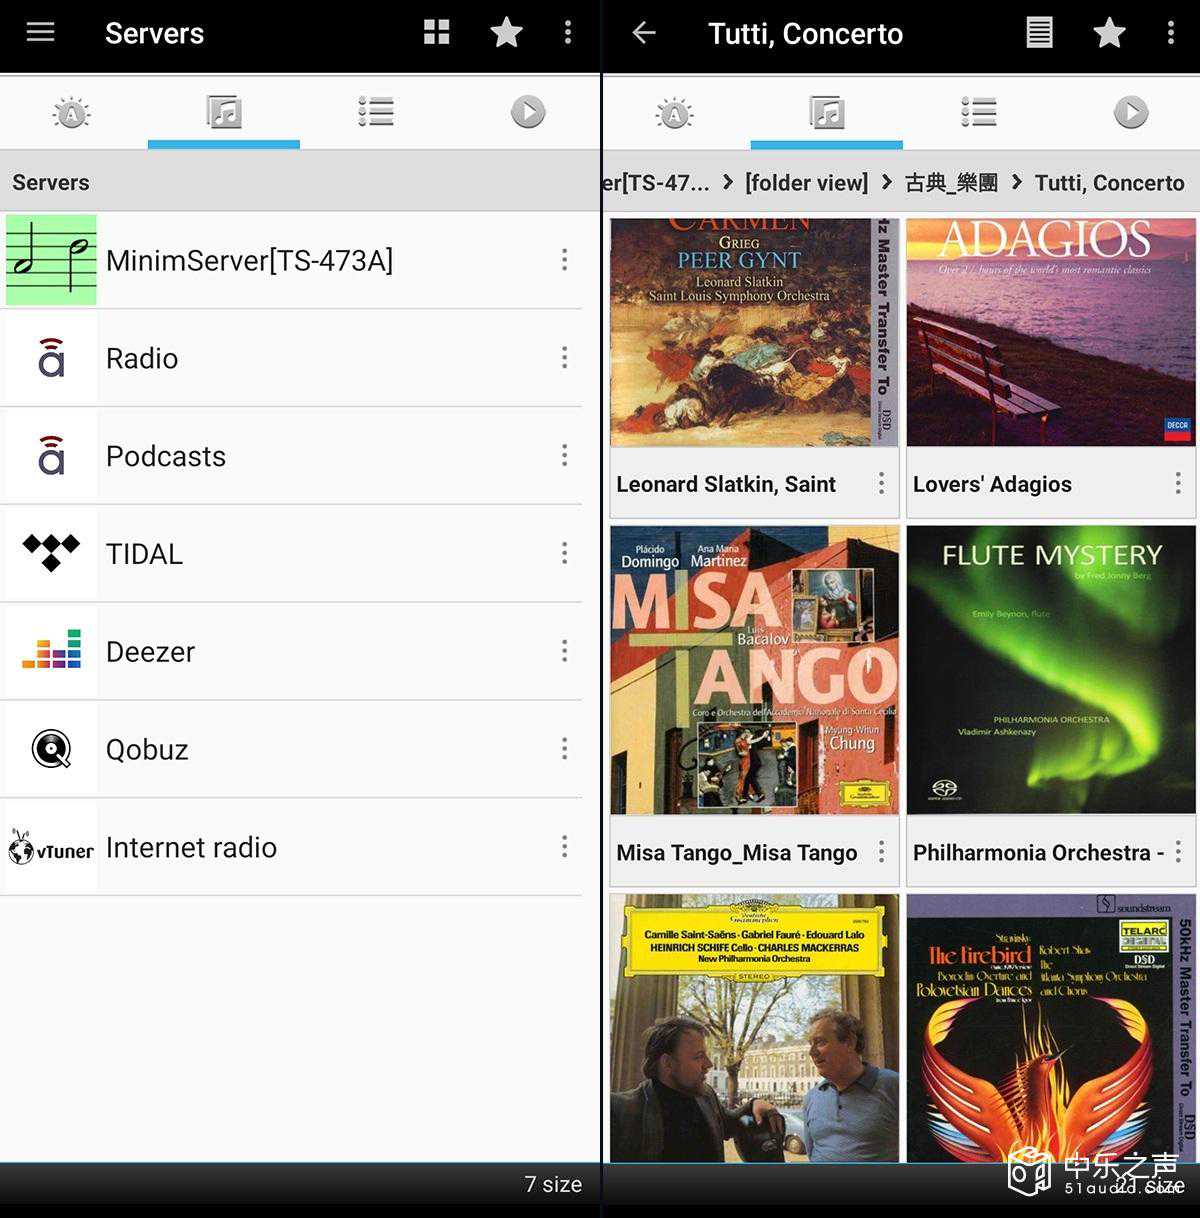Open the MinimServer[TS-473A] server

click(291, 260)
